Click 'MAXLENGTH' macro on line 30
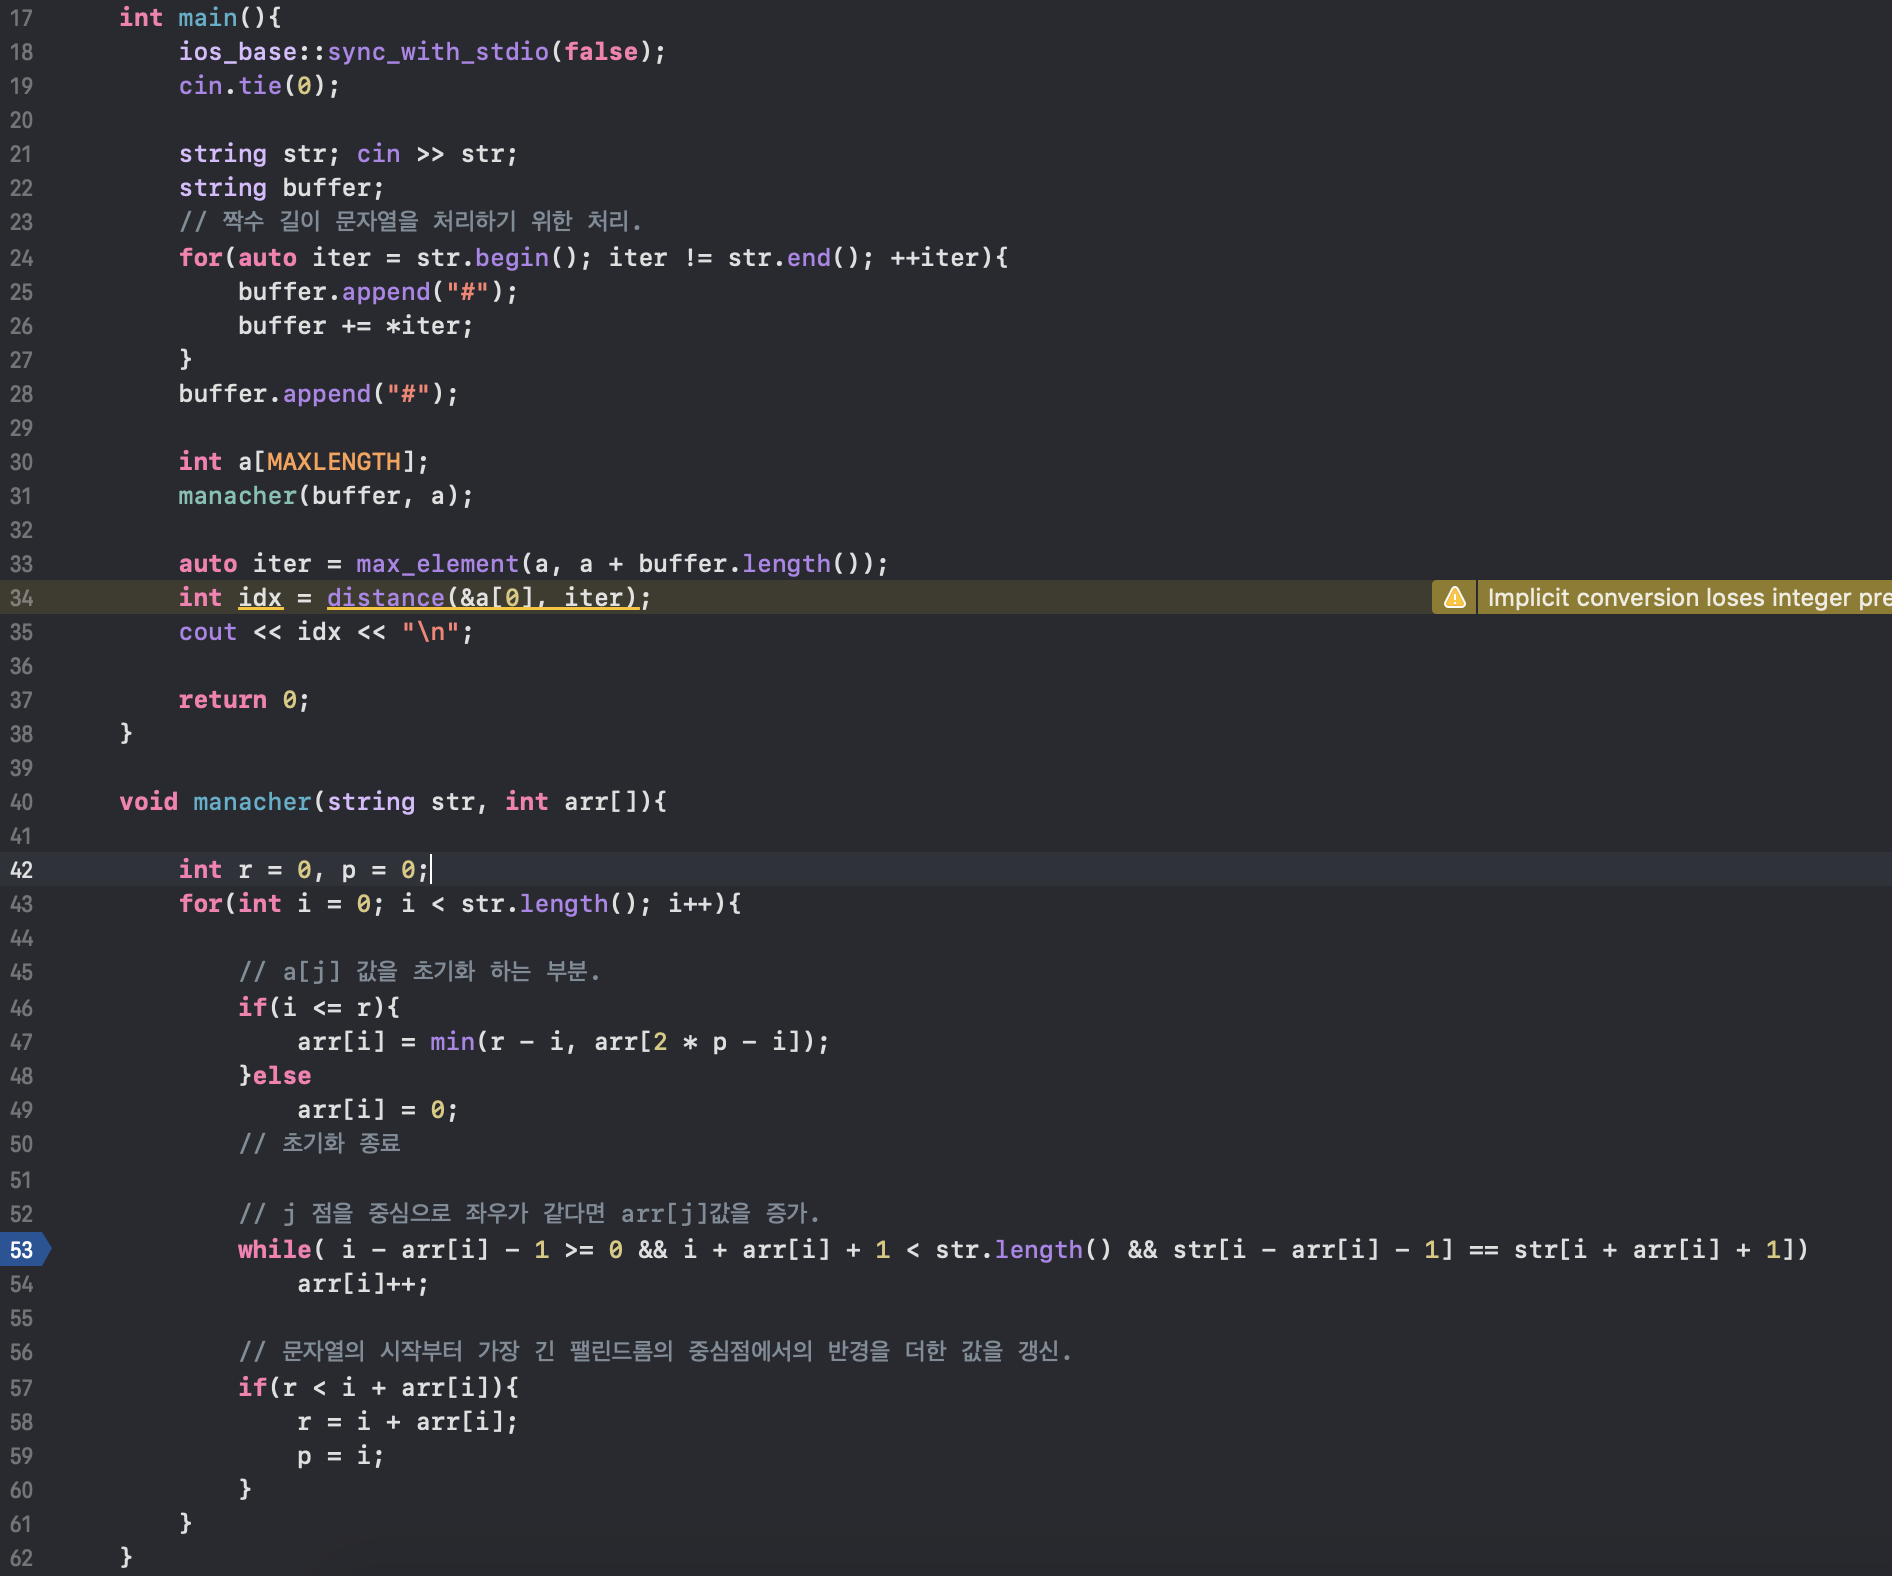 pos(334,462)
